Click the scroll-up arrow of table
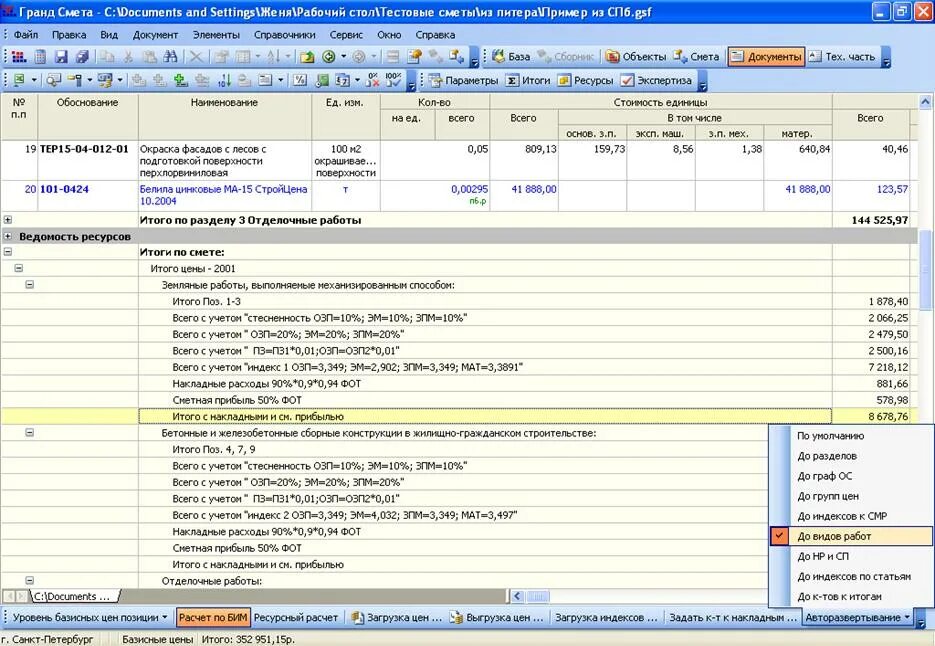This screenshot has height=646, width=935. pos(925,102)
